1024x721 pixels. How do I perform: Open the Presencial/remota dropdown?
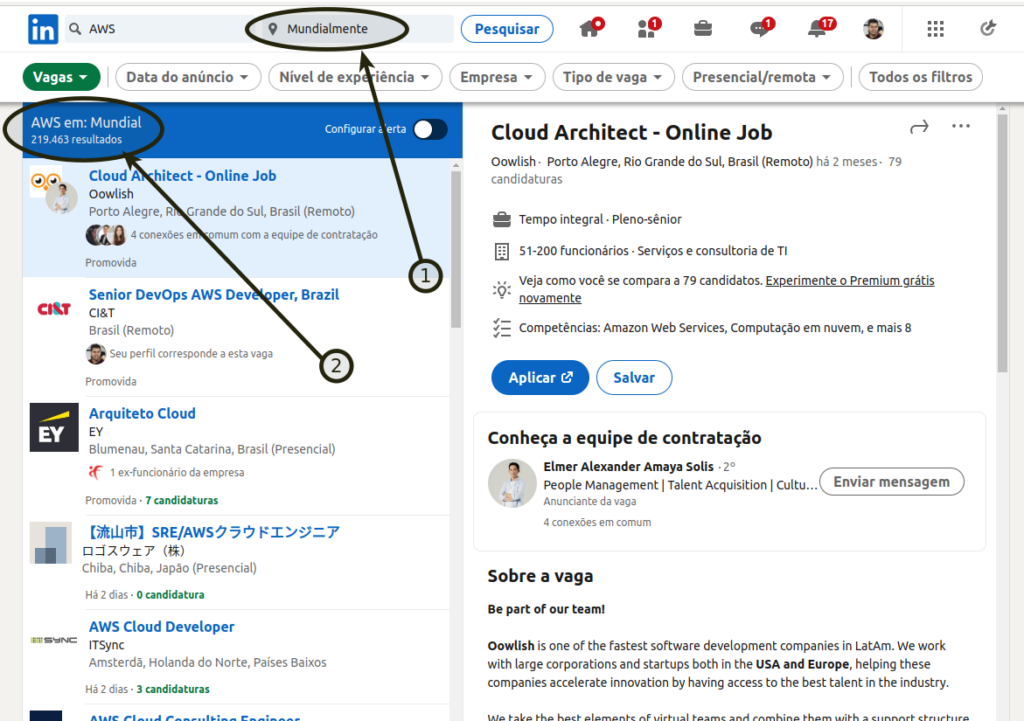tap(762, 77)
